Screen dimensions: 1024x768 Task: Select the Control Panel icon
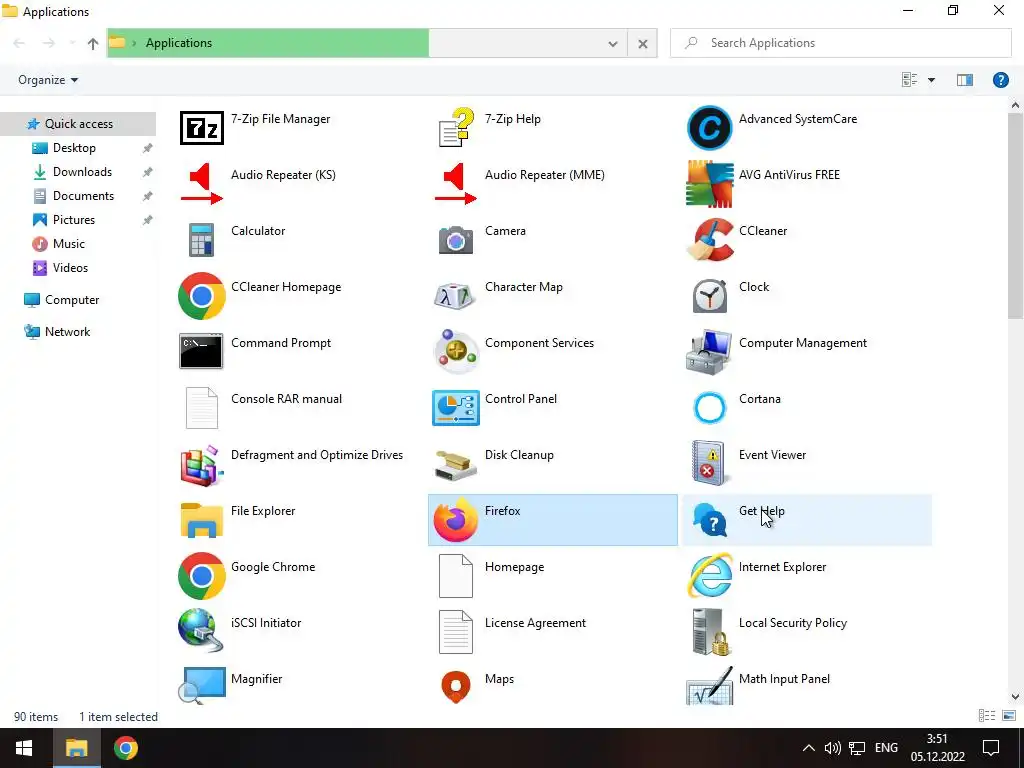(456, 408)
